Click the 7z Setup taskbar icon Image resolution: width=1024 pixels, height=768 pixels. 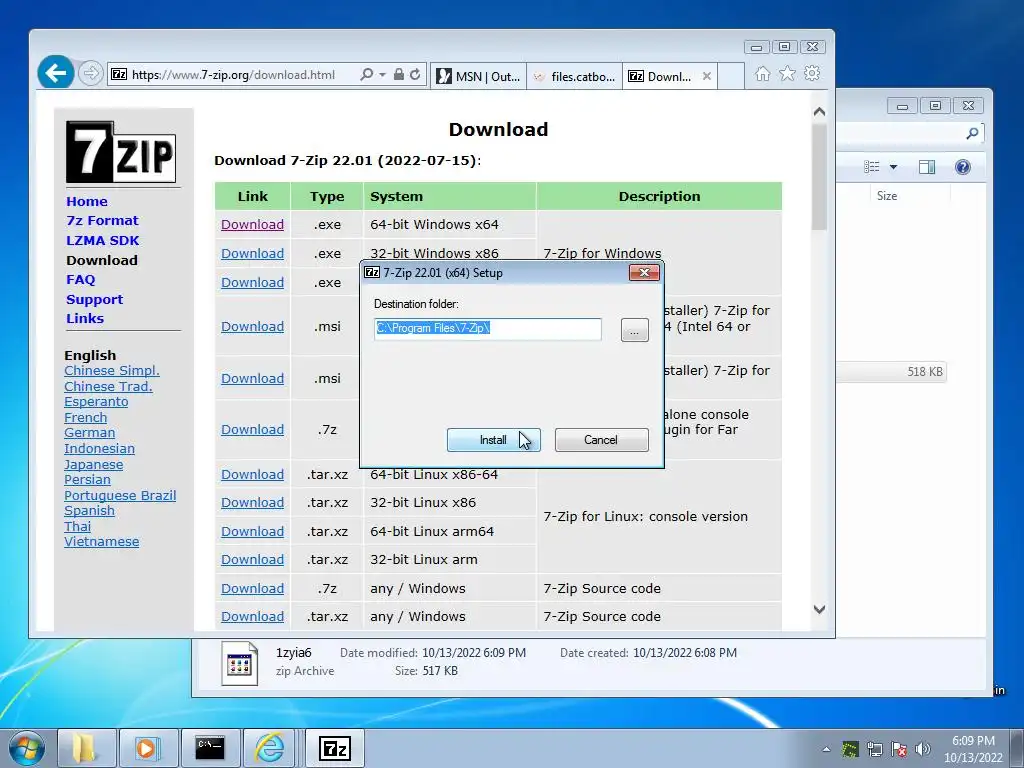tap(334, 748)
